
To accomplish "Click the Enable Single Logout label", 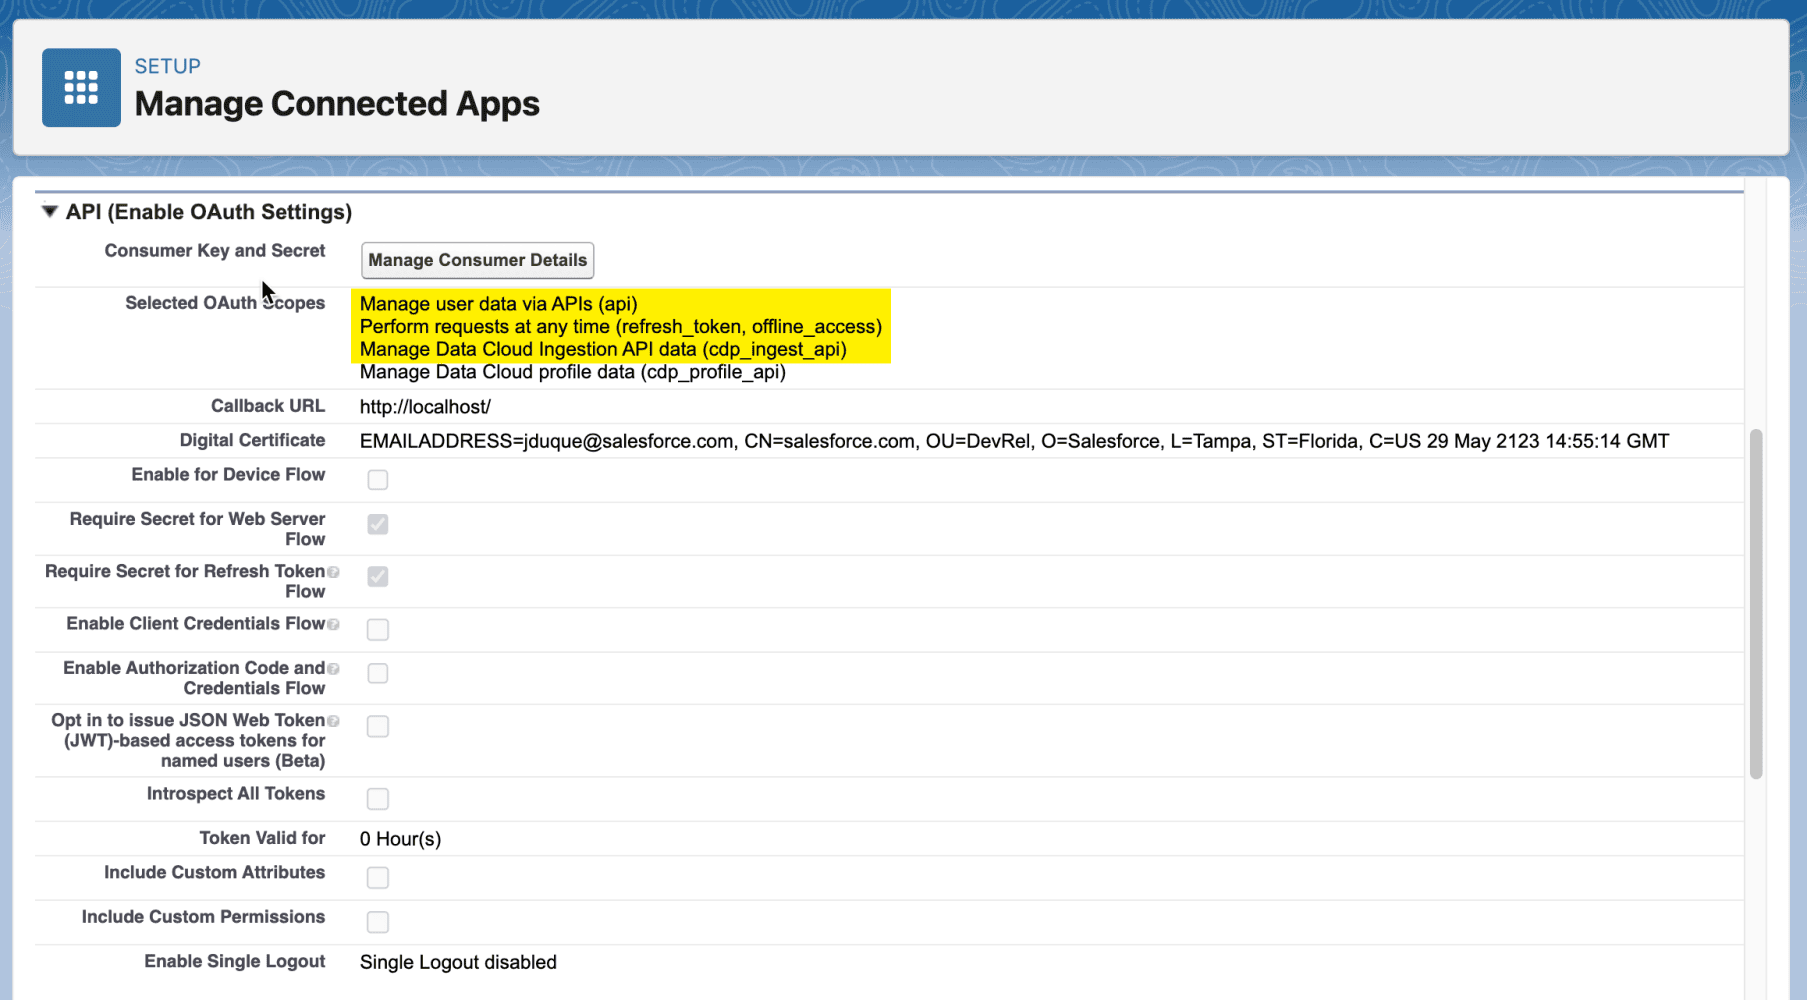I will pos(235,961).
